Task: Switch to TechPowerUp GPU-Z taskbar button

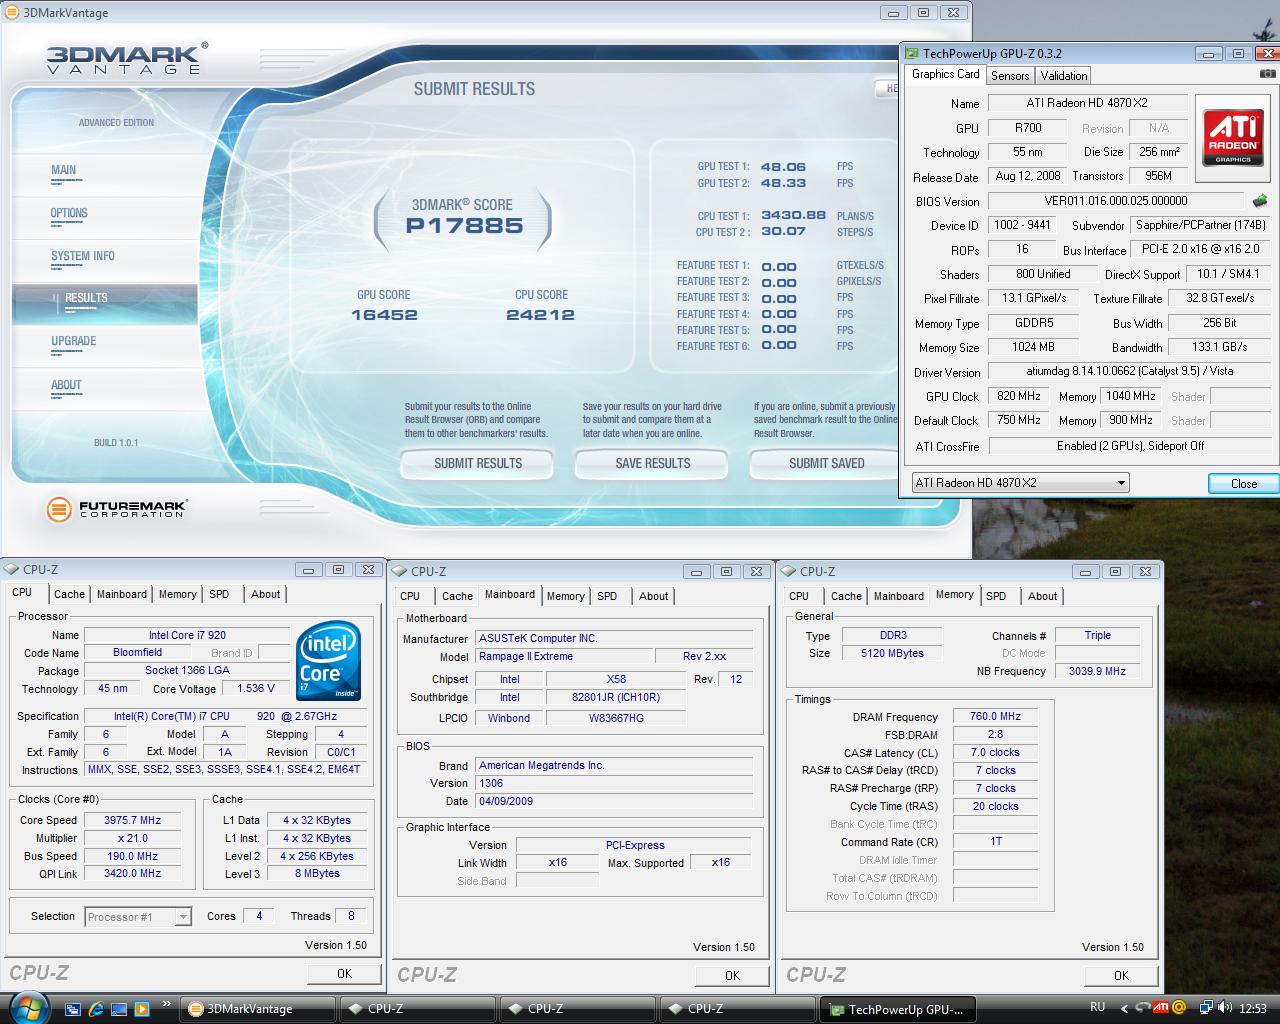Action: pyautogui.click(x=896, y=1009)
